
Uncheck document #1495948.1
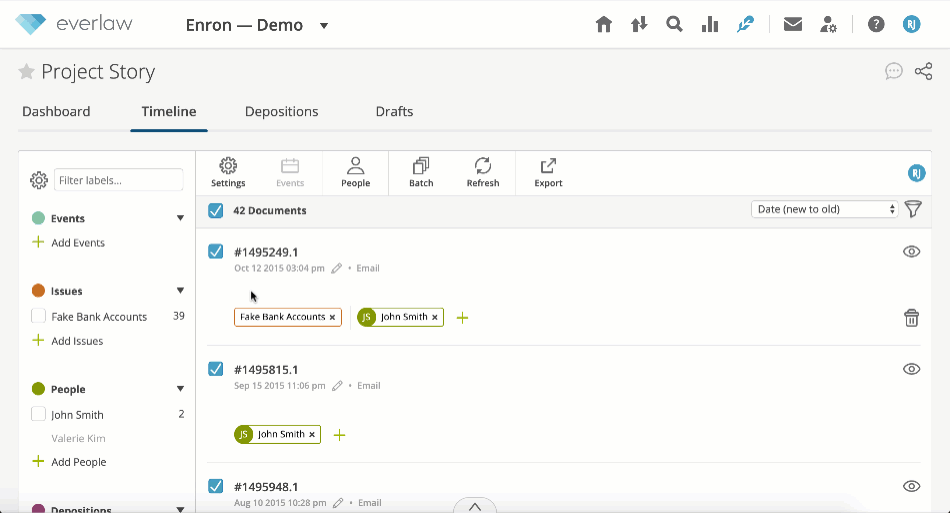(215, 486)
